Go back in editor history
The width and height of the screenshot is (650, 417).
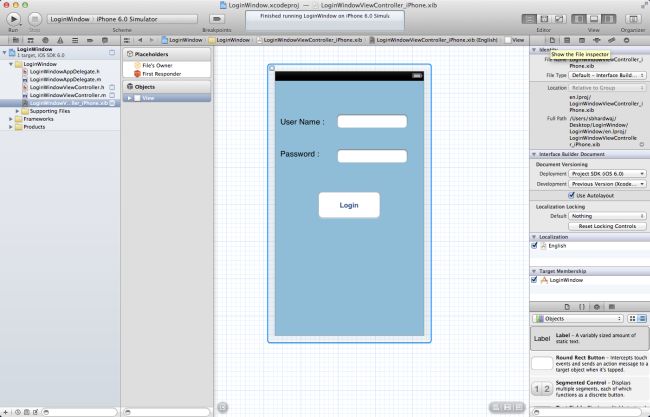click(140, 40)
